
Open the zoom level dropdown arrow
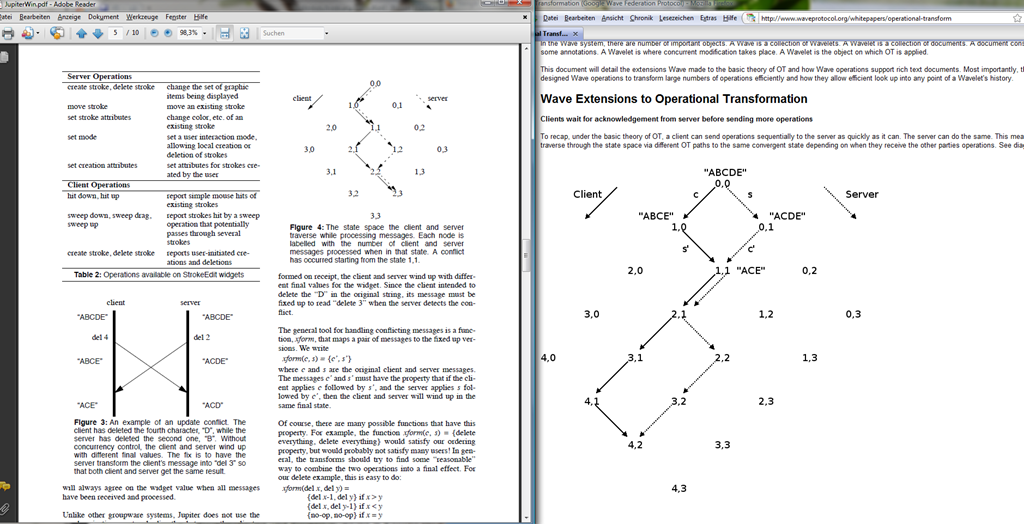coord(204,33)
